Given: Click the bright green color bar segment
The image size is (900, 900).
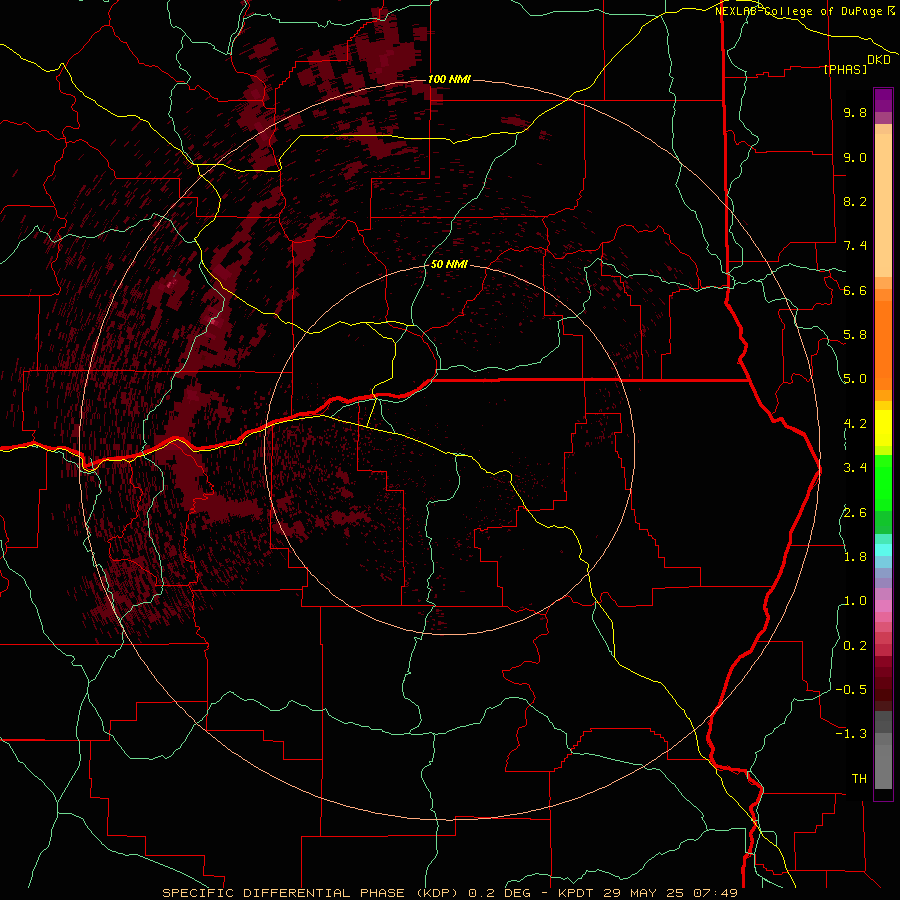Looking at the screenshot, I should [x=883, y=482].
